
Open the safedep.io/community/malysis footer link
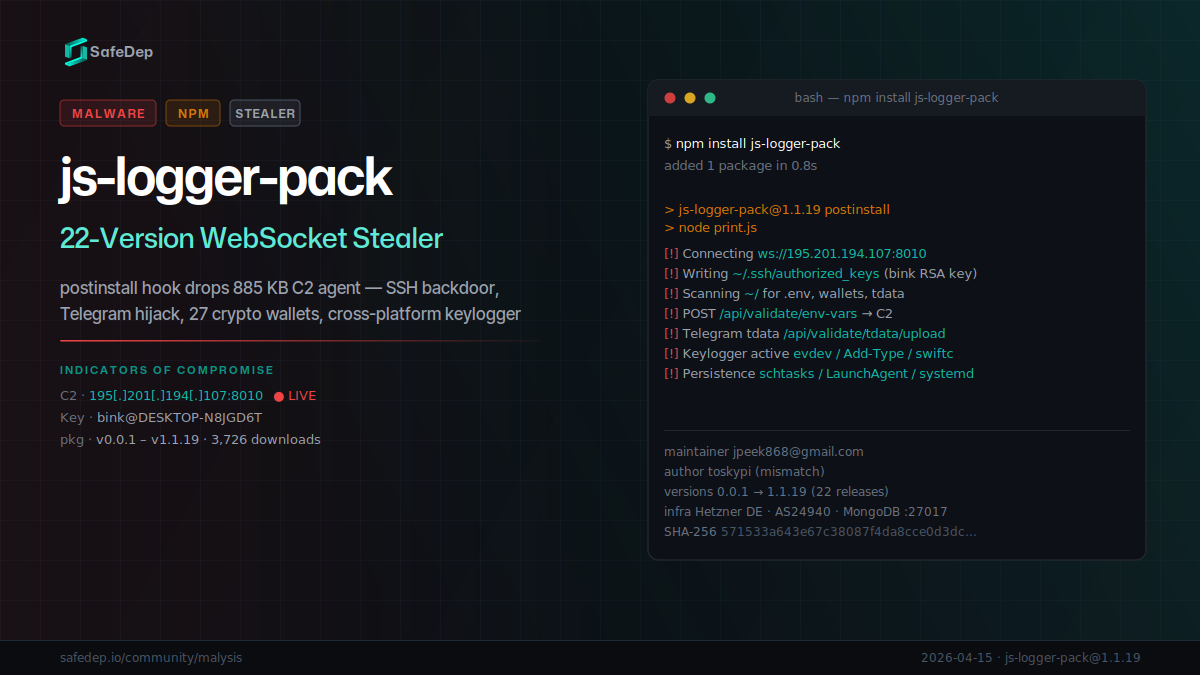click(151, 657)
